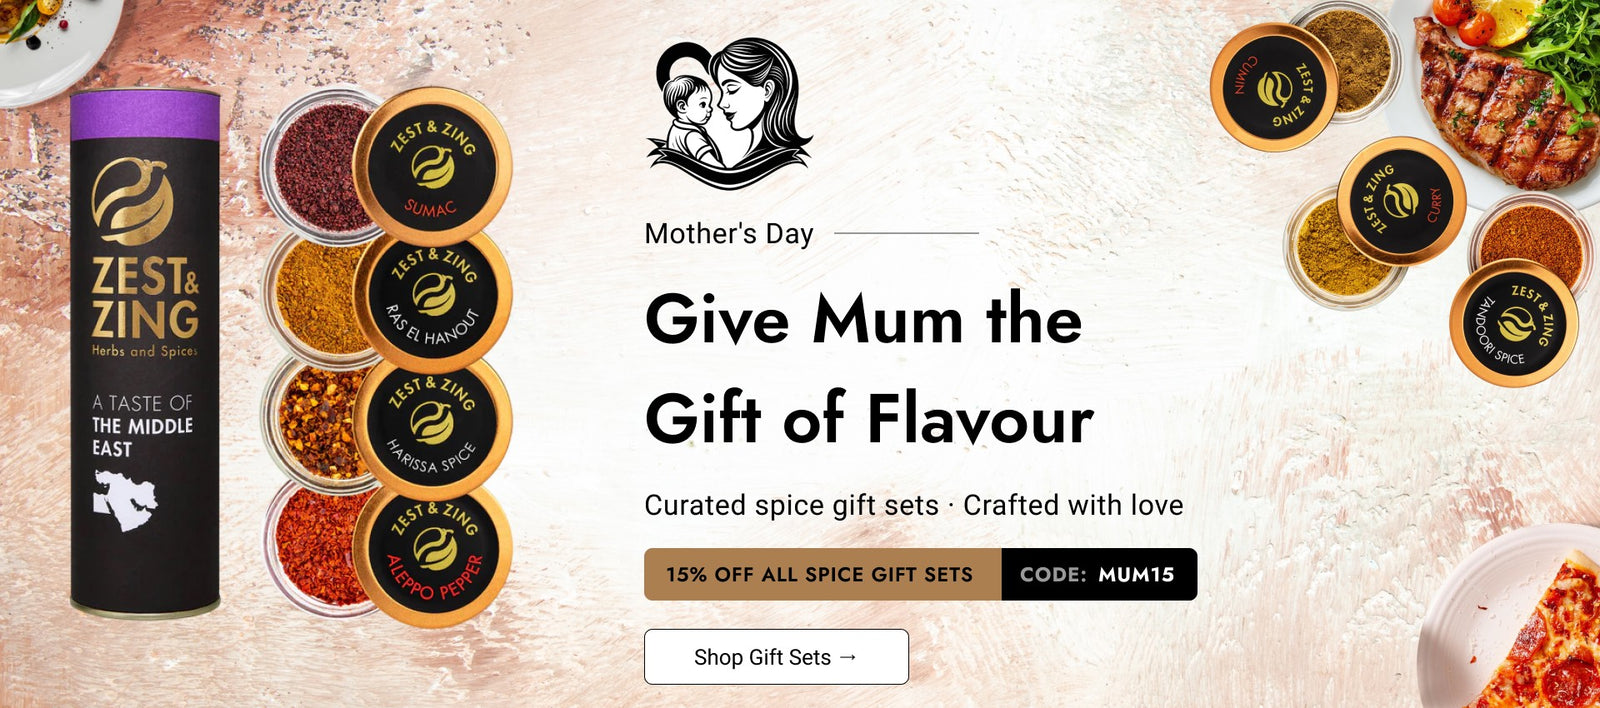Select the Aleppo Pepper tin lid
The width and height of the screenshot is (1600, 708).
[432, 554]
